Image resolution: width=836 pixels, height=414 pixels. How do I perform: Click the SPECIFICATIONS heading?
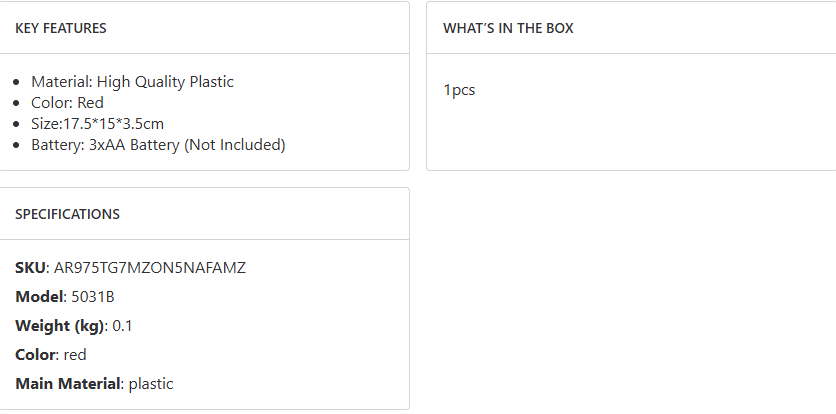point(67,214)
